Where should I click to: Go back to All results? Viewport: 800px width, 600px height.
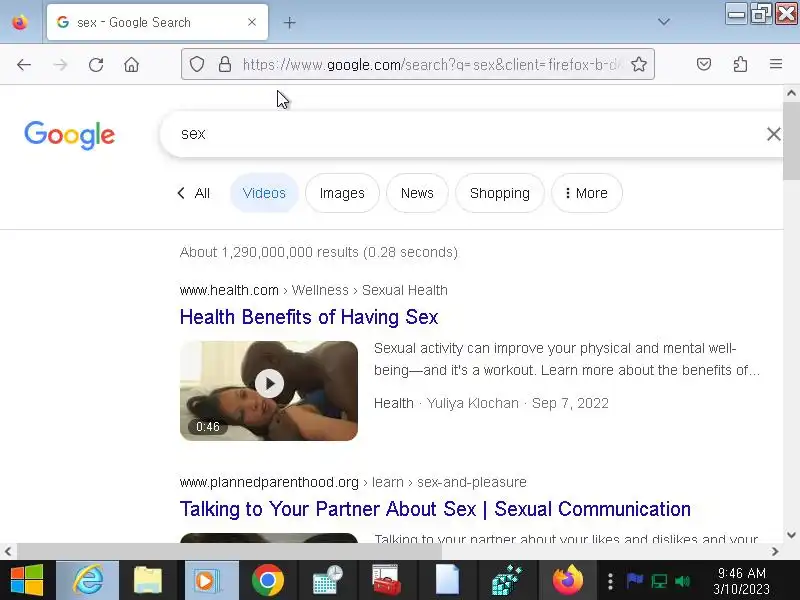193,193
